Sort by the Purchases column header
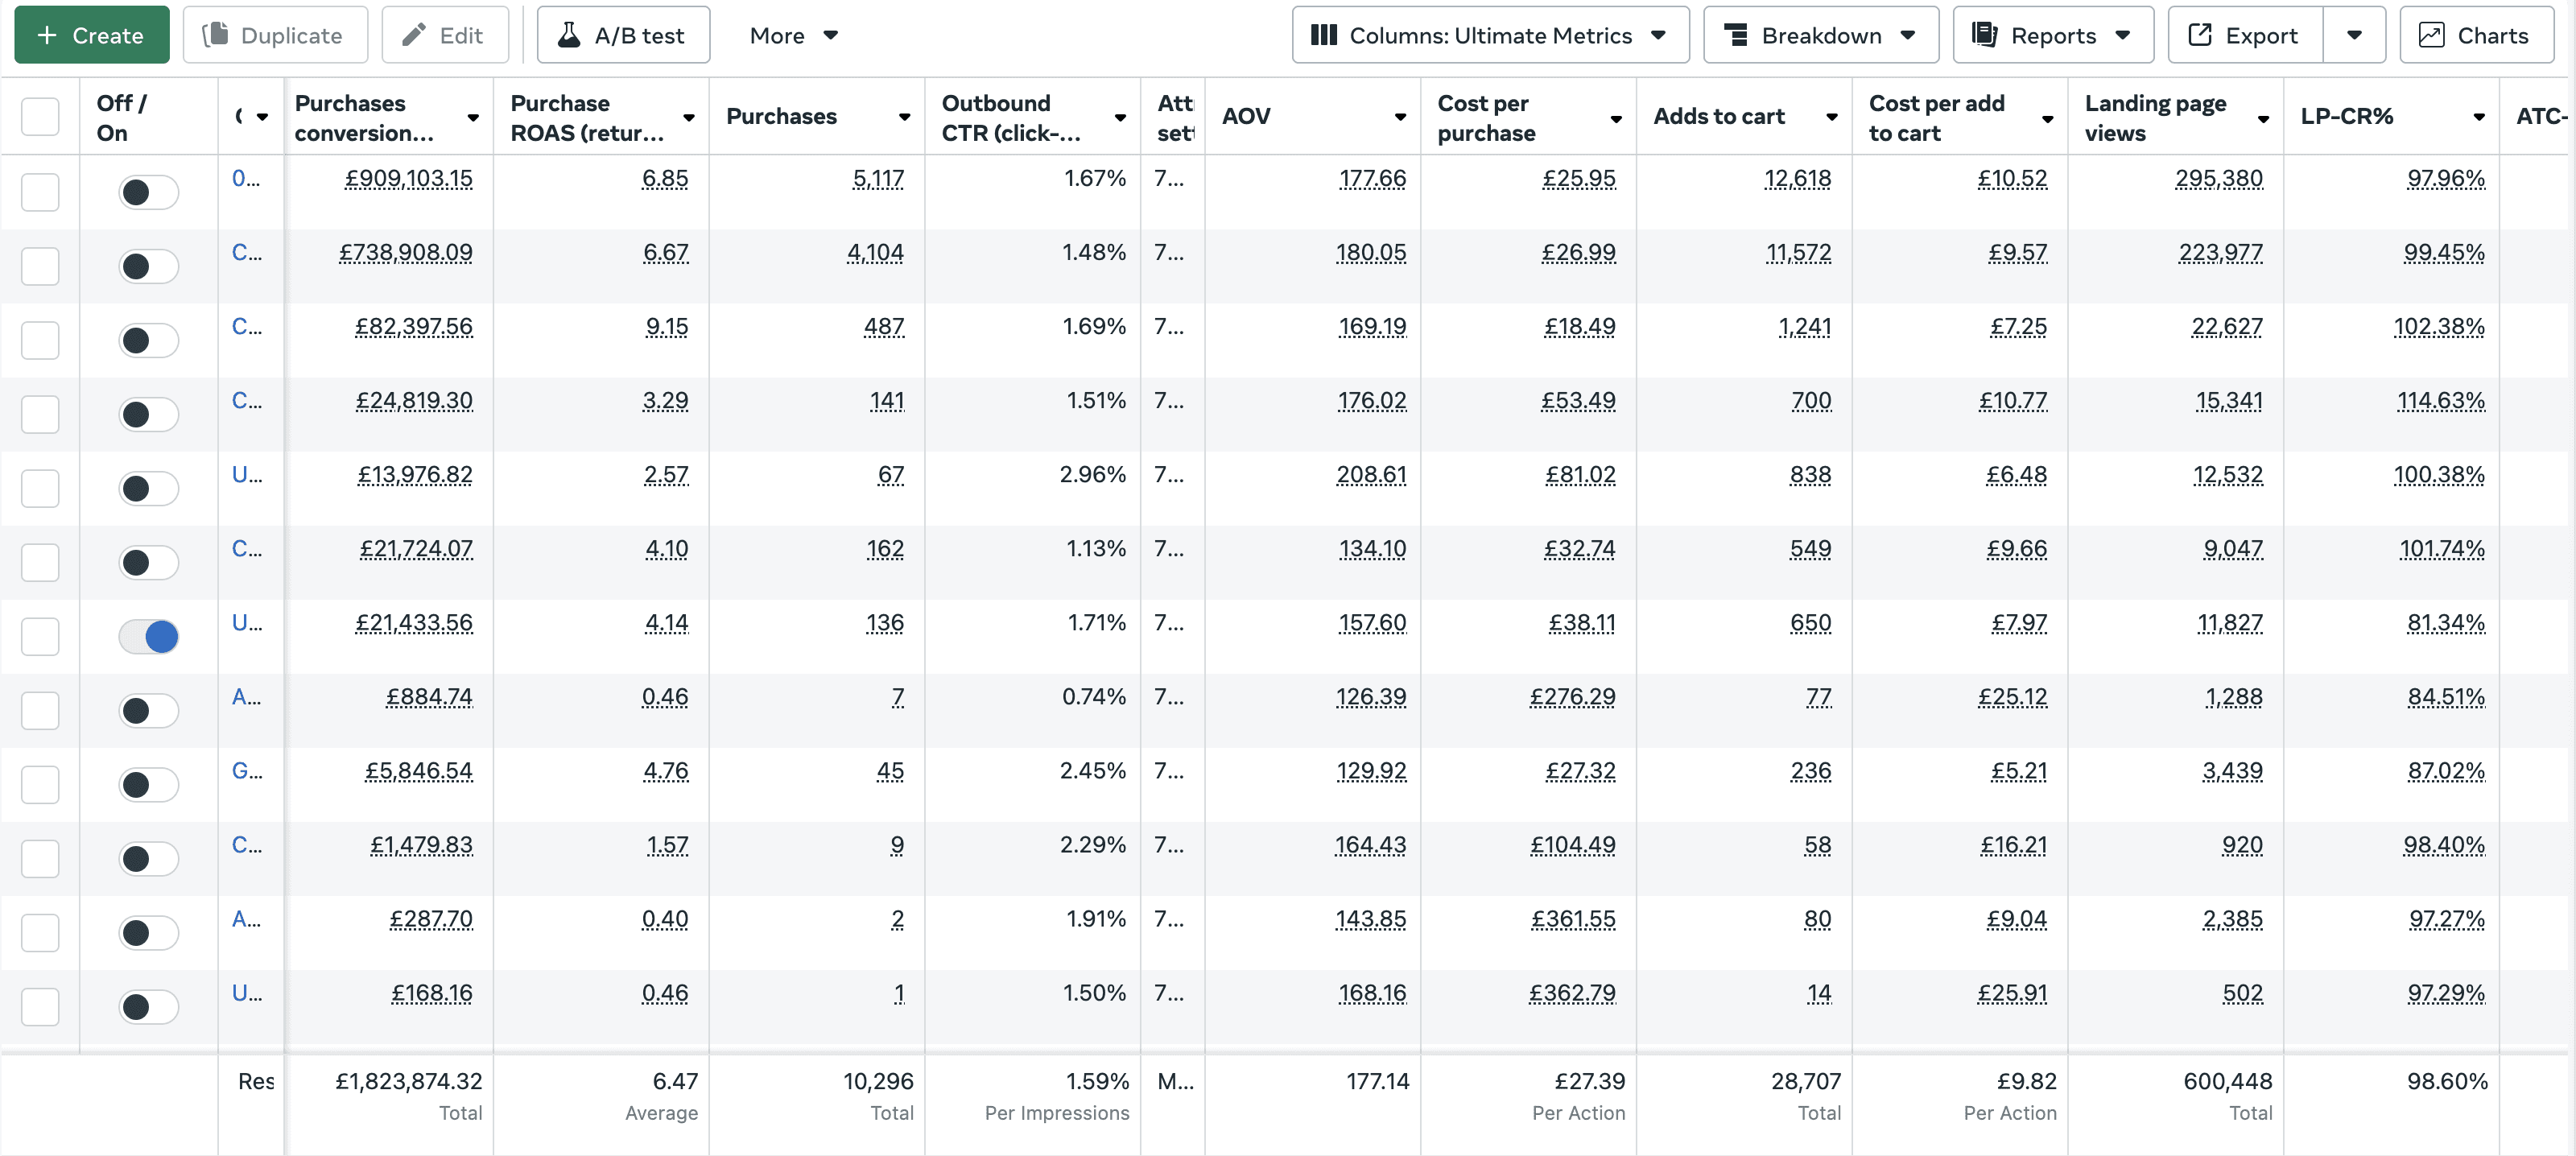The image size is (2576, 1156). pos(781,117)
